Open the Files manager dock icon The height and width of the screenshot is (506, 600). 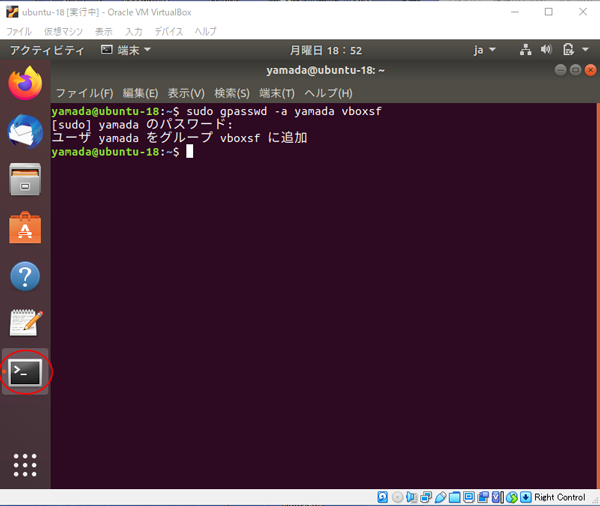(x=25, y=179)
